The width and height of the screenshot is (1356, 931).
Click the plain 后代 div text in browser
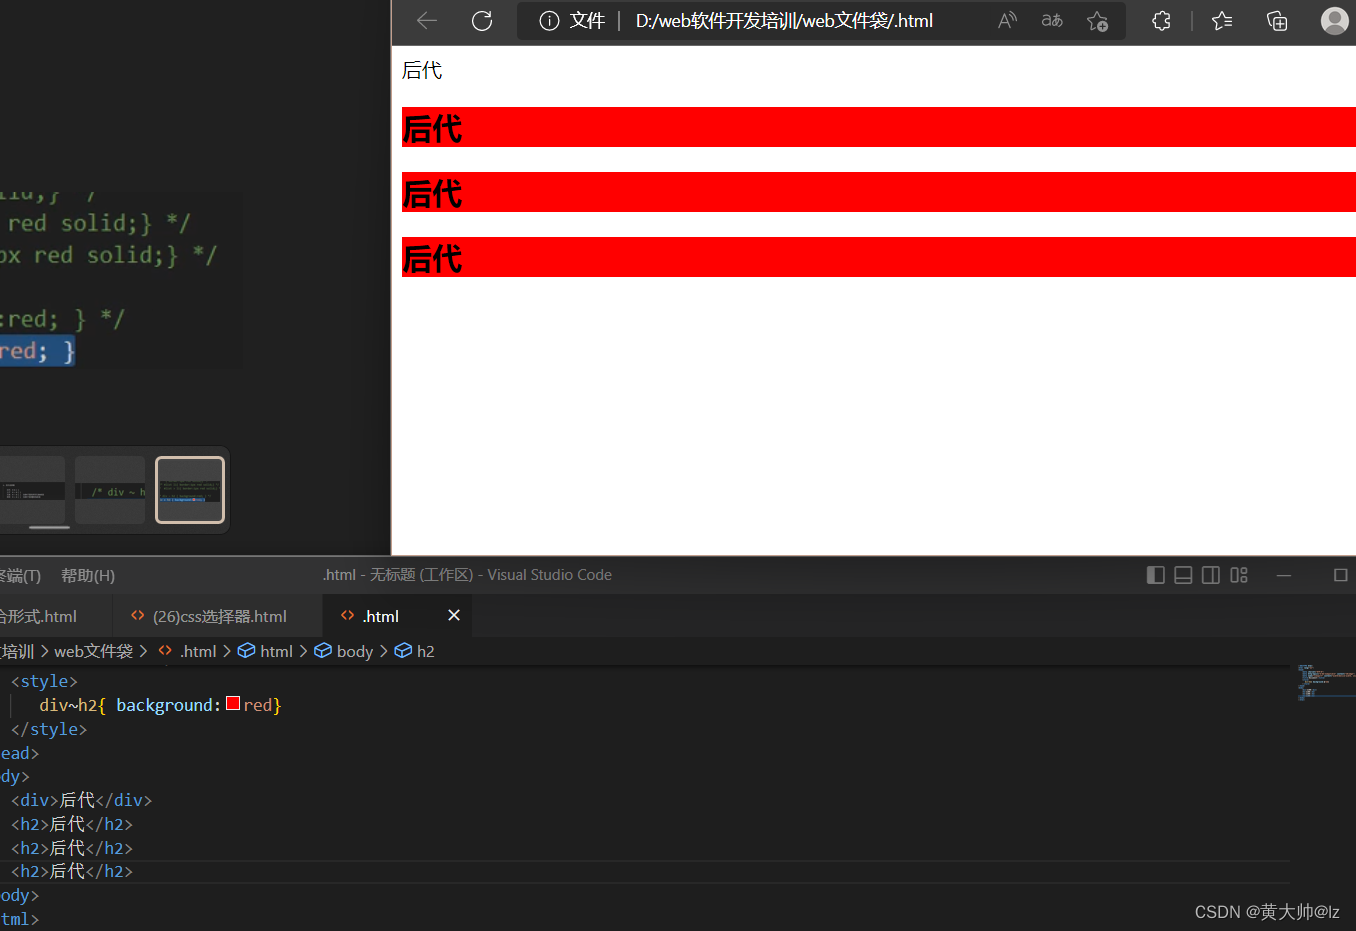tap(422, 70)
